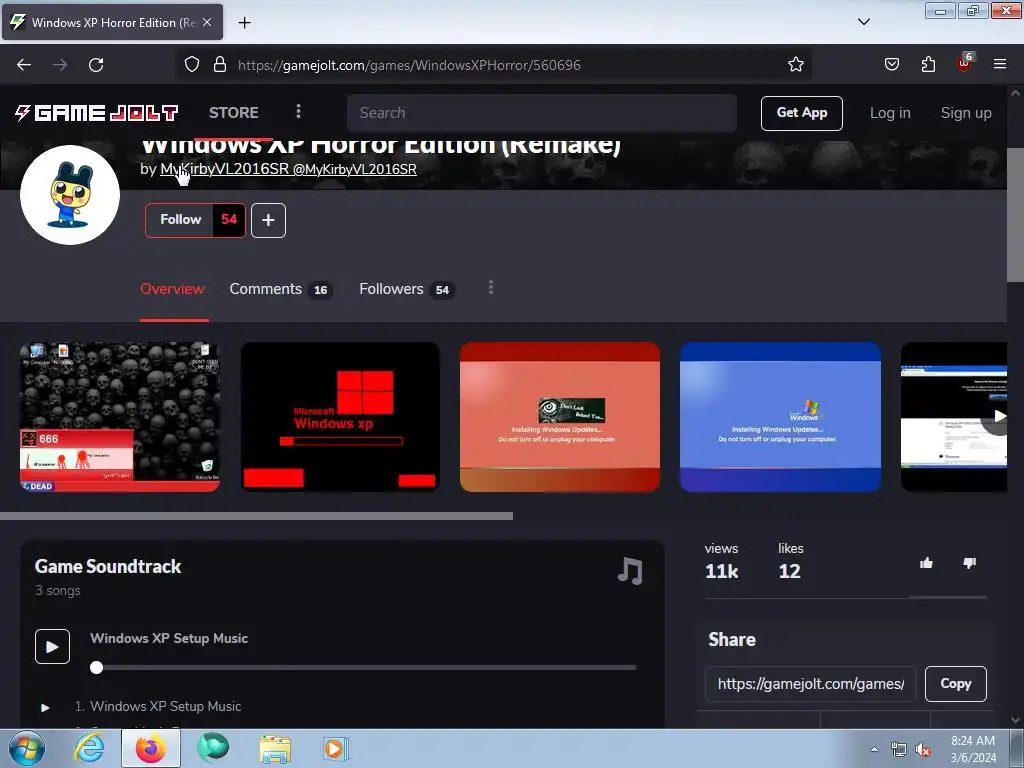Dislike the game with thumbs down

click(x=970, y=563)
